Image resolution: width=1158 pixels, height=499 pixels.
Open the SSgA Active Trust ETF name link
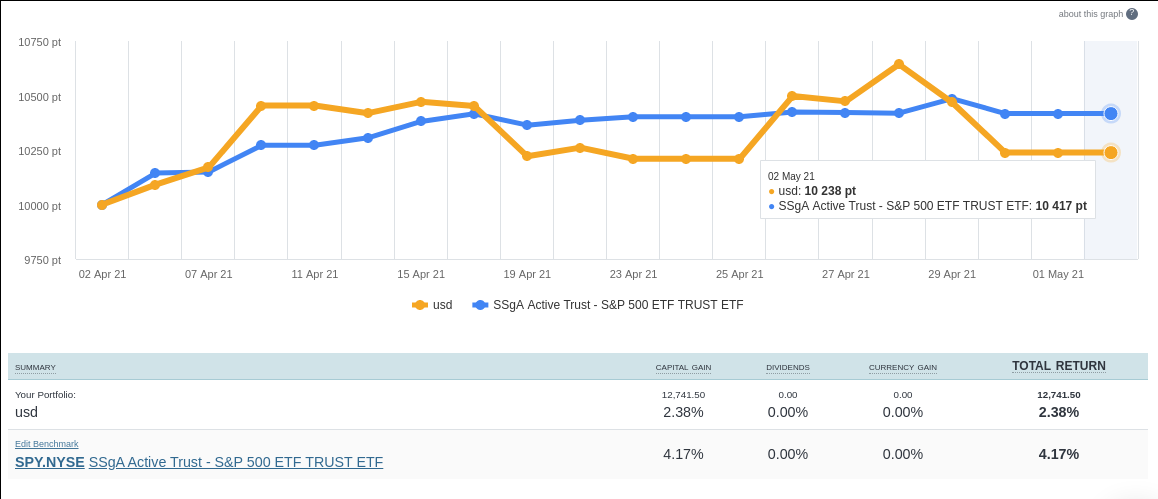(236, 462)
